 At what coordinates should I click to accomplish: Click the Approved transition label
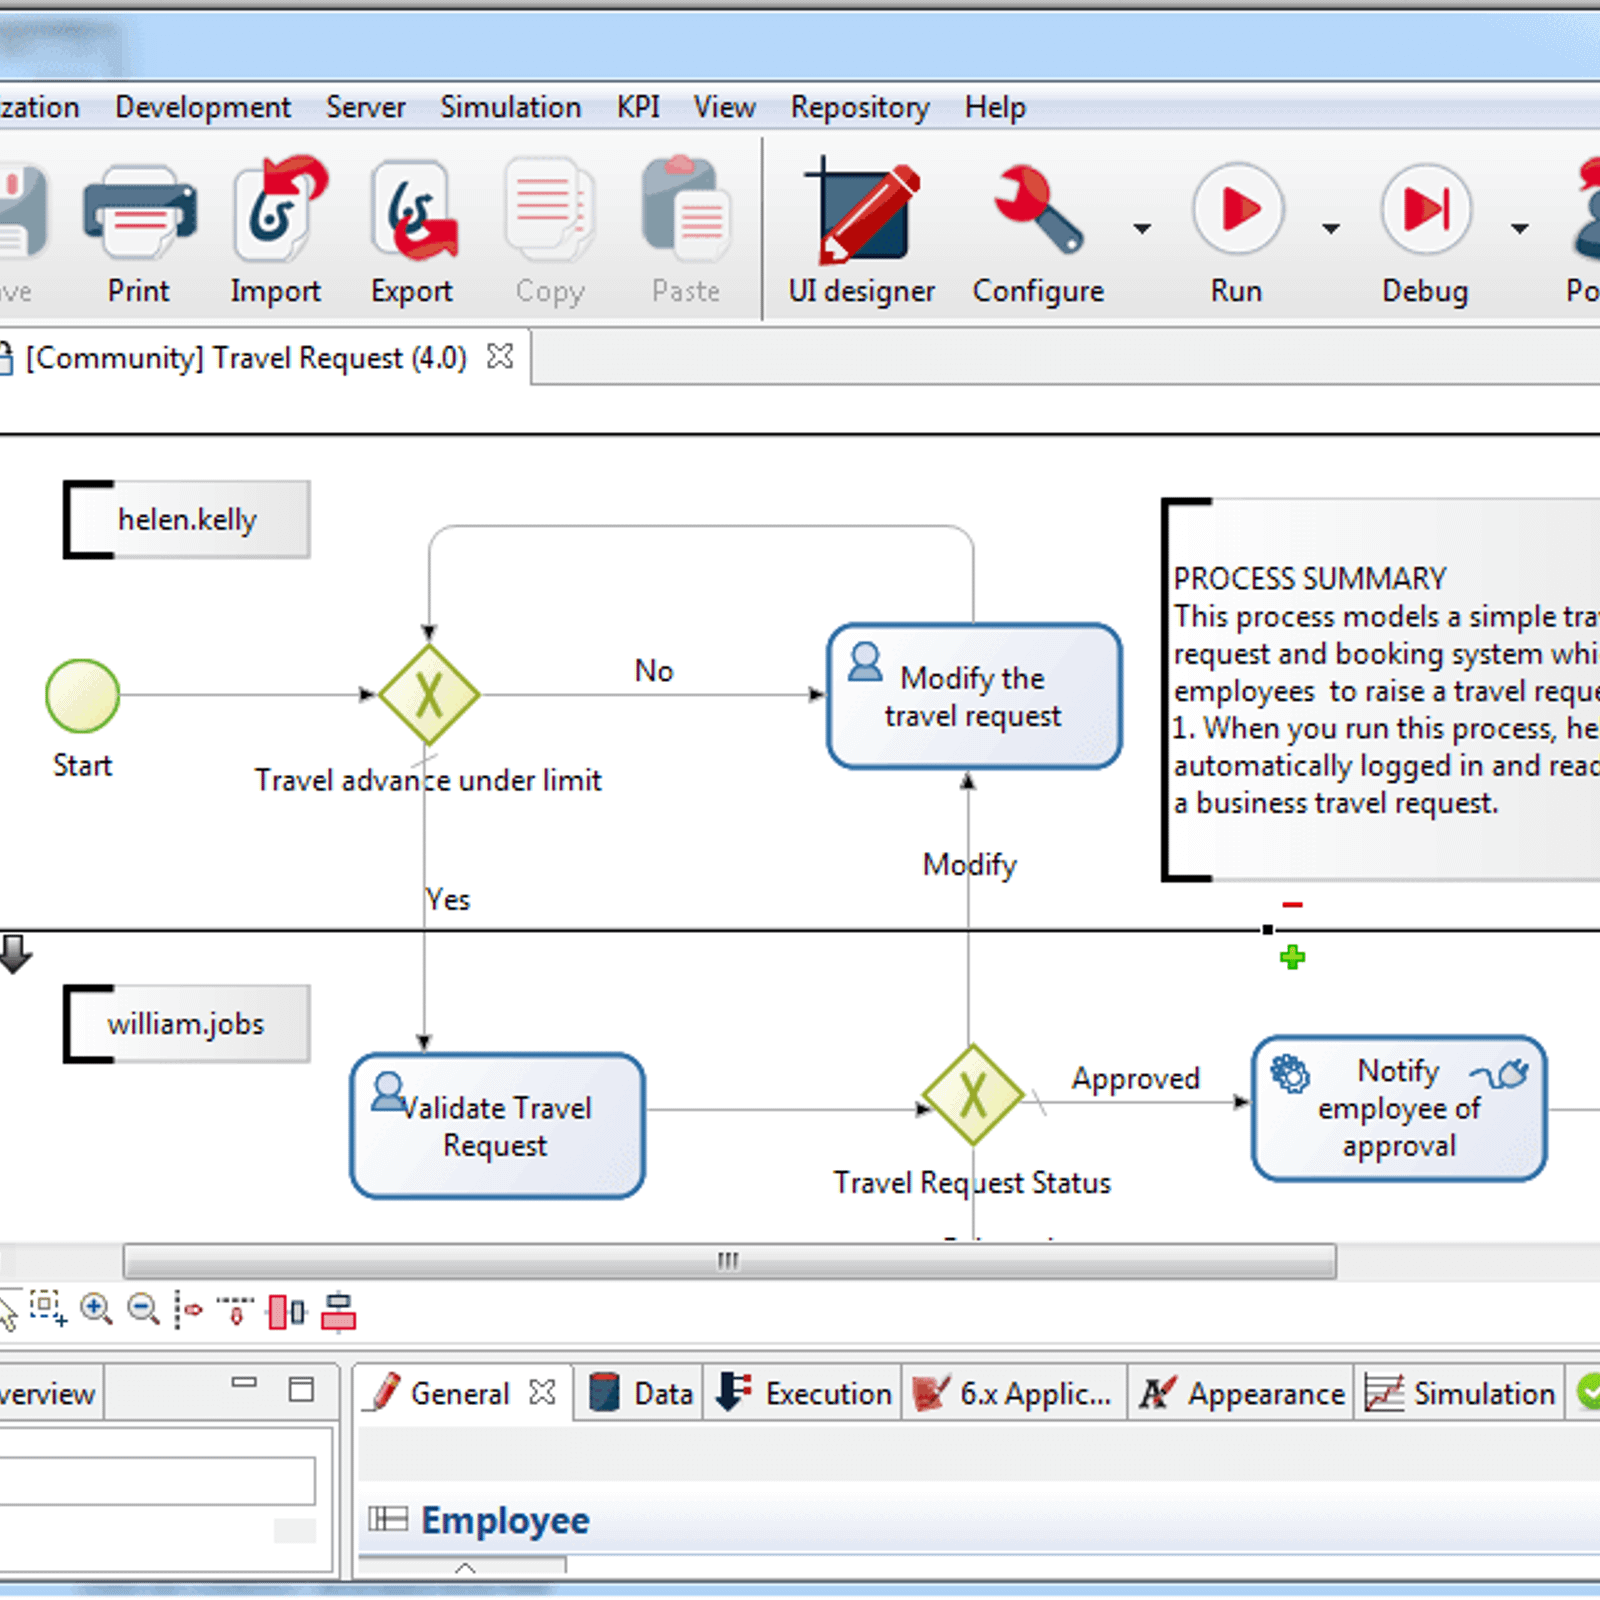click(1136, 1078)
